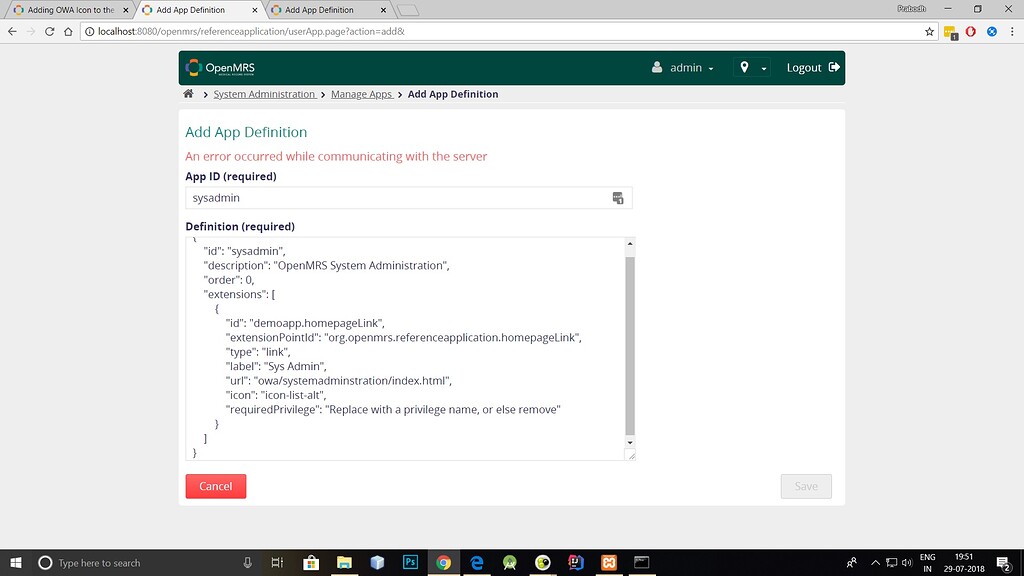Open Photoshop from the taskbar
This screenshot has height=576, width=1024.
[x=410, y=562]
